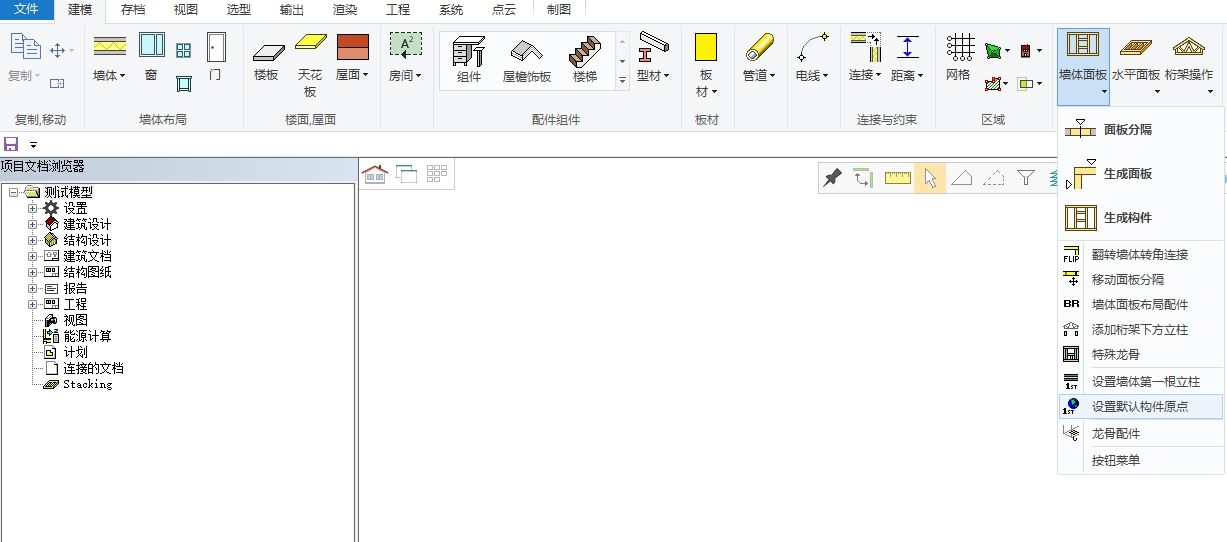The width and height of the screenshot is (1227, 542).
Task: Select the 屋面 roof tool icon
Action: click(352, 46)
